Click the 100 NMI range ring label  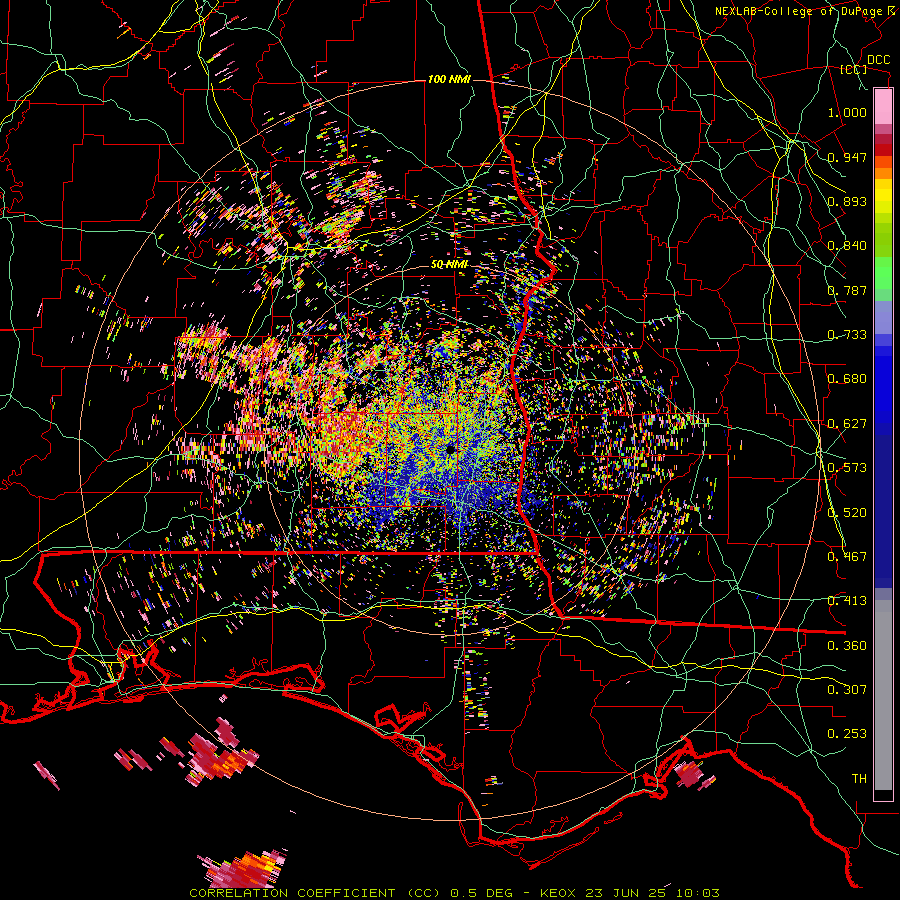(449, 79)
